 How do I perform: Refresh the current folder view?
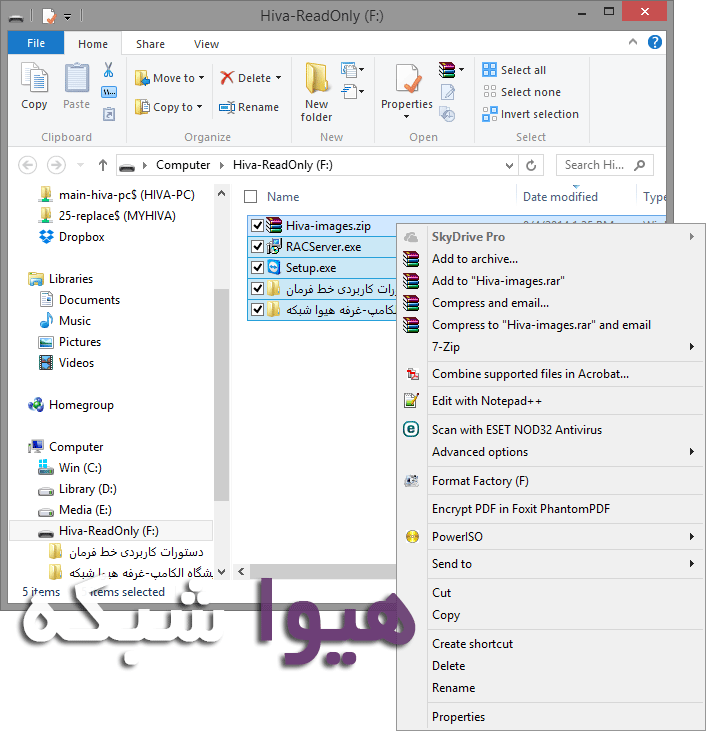pyautogui.click(x=531, y=165)
